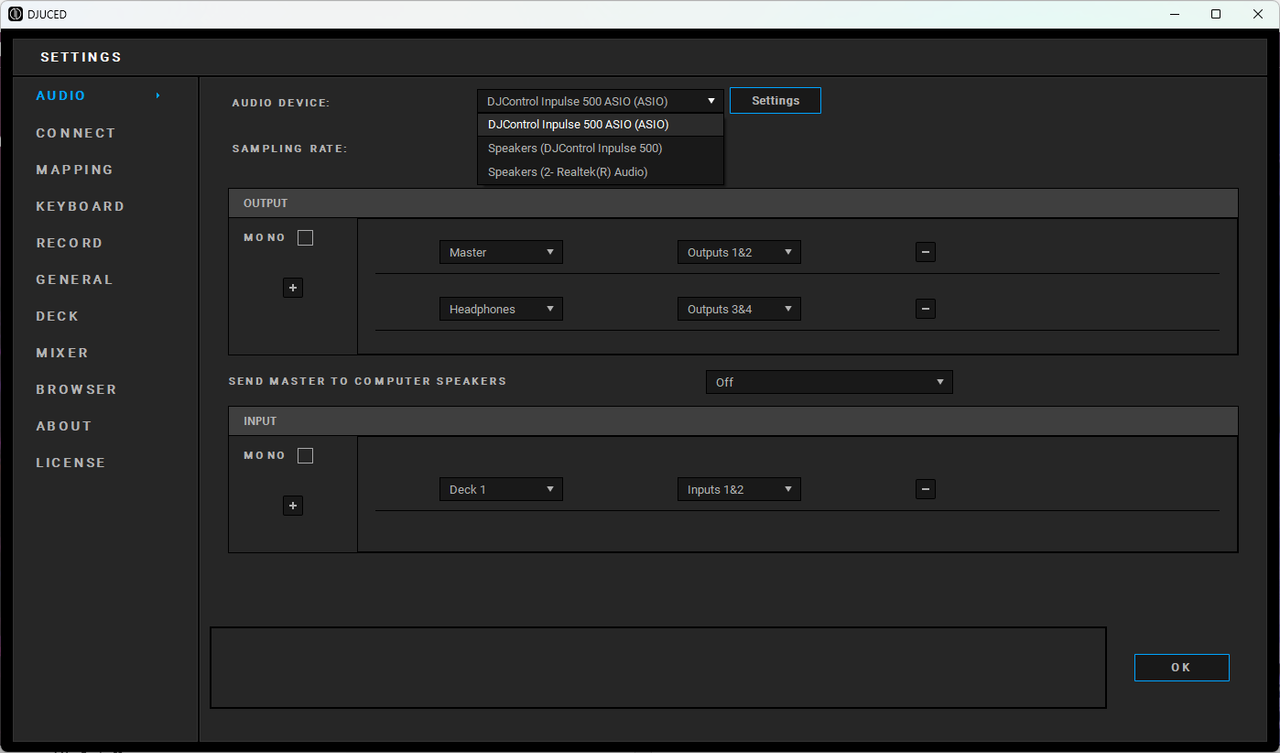The image size is (1280, 753).
Task: Open the MAPPING settings section
Action: tap(75, 170)
